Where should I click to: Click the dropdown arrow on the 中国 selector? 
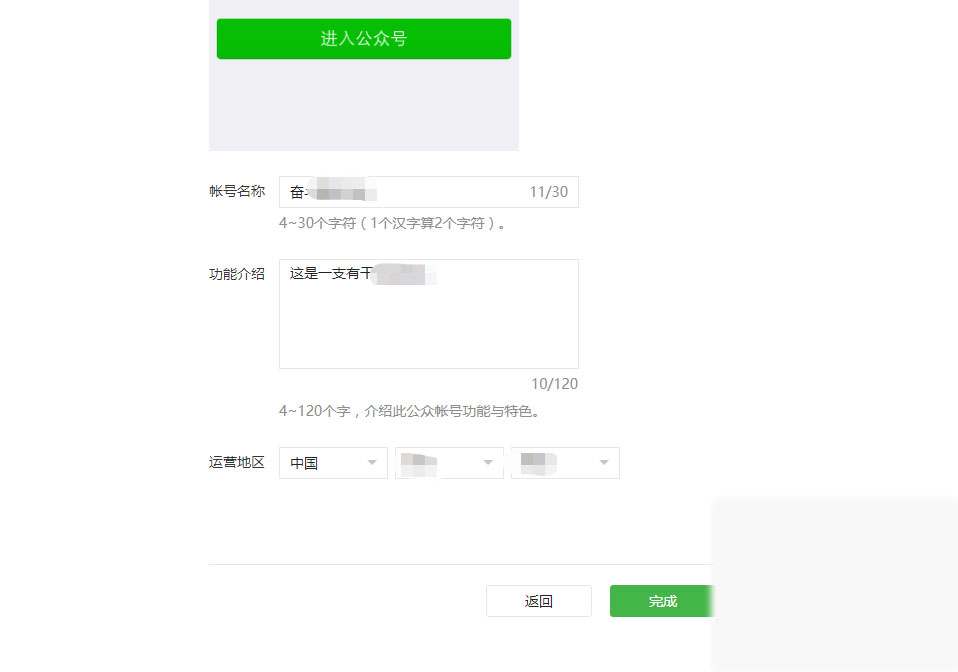(x=370, y=462)
